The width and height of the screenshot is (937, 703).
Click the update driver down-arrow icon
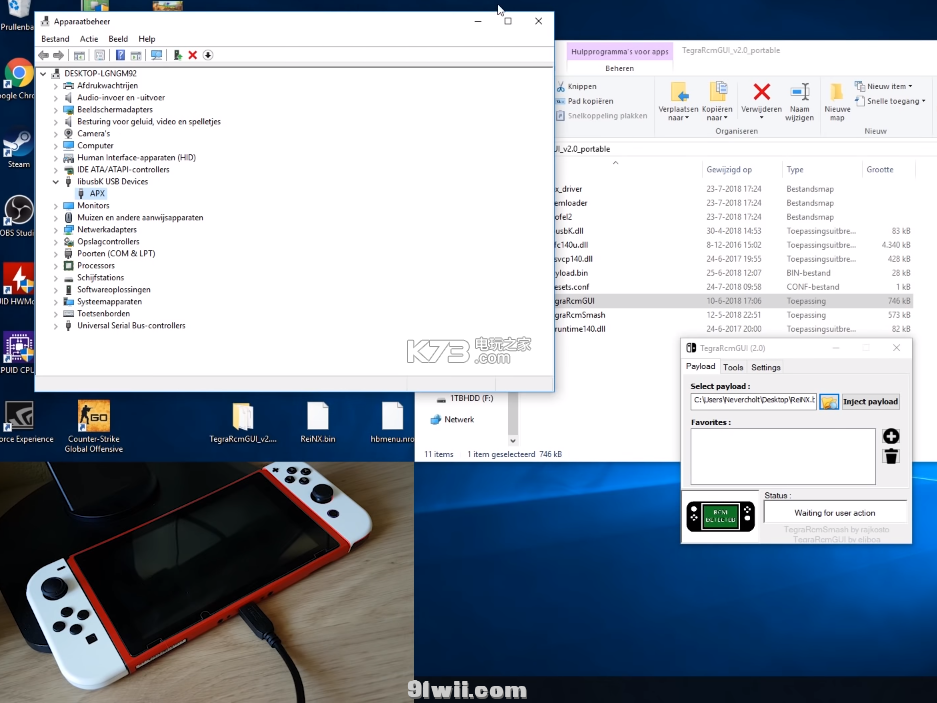(208, 55)
